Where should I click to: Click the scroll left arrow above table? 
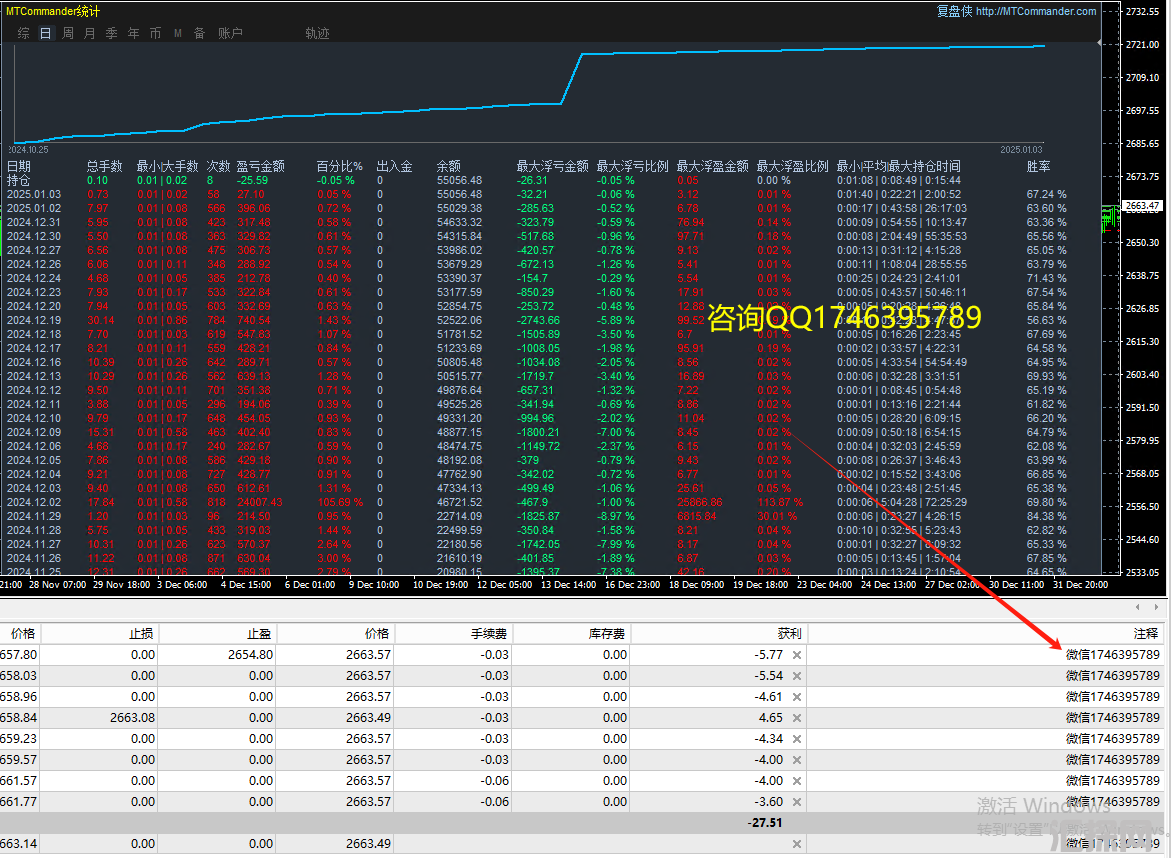pyautogui.click(x=1139, y=607)
